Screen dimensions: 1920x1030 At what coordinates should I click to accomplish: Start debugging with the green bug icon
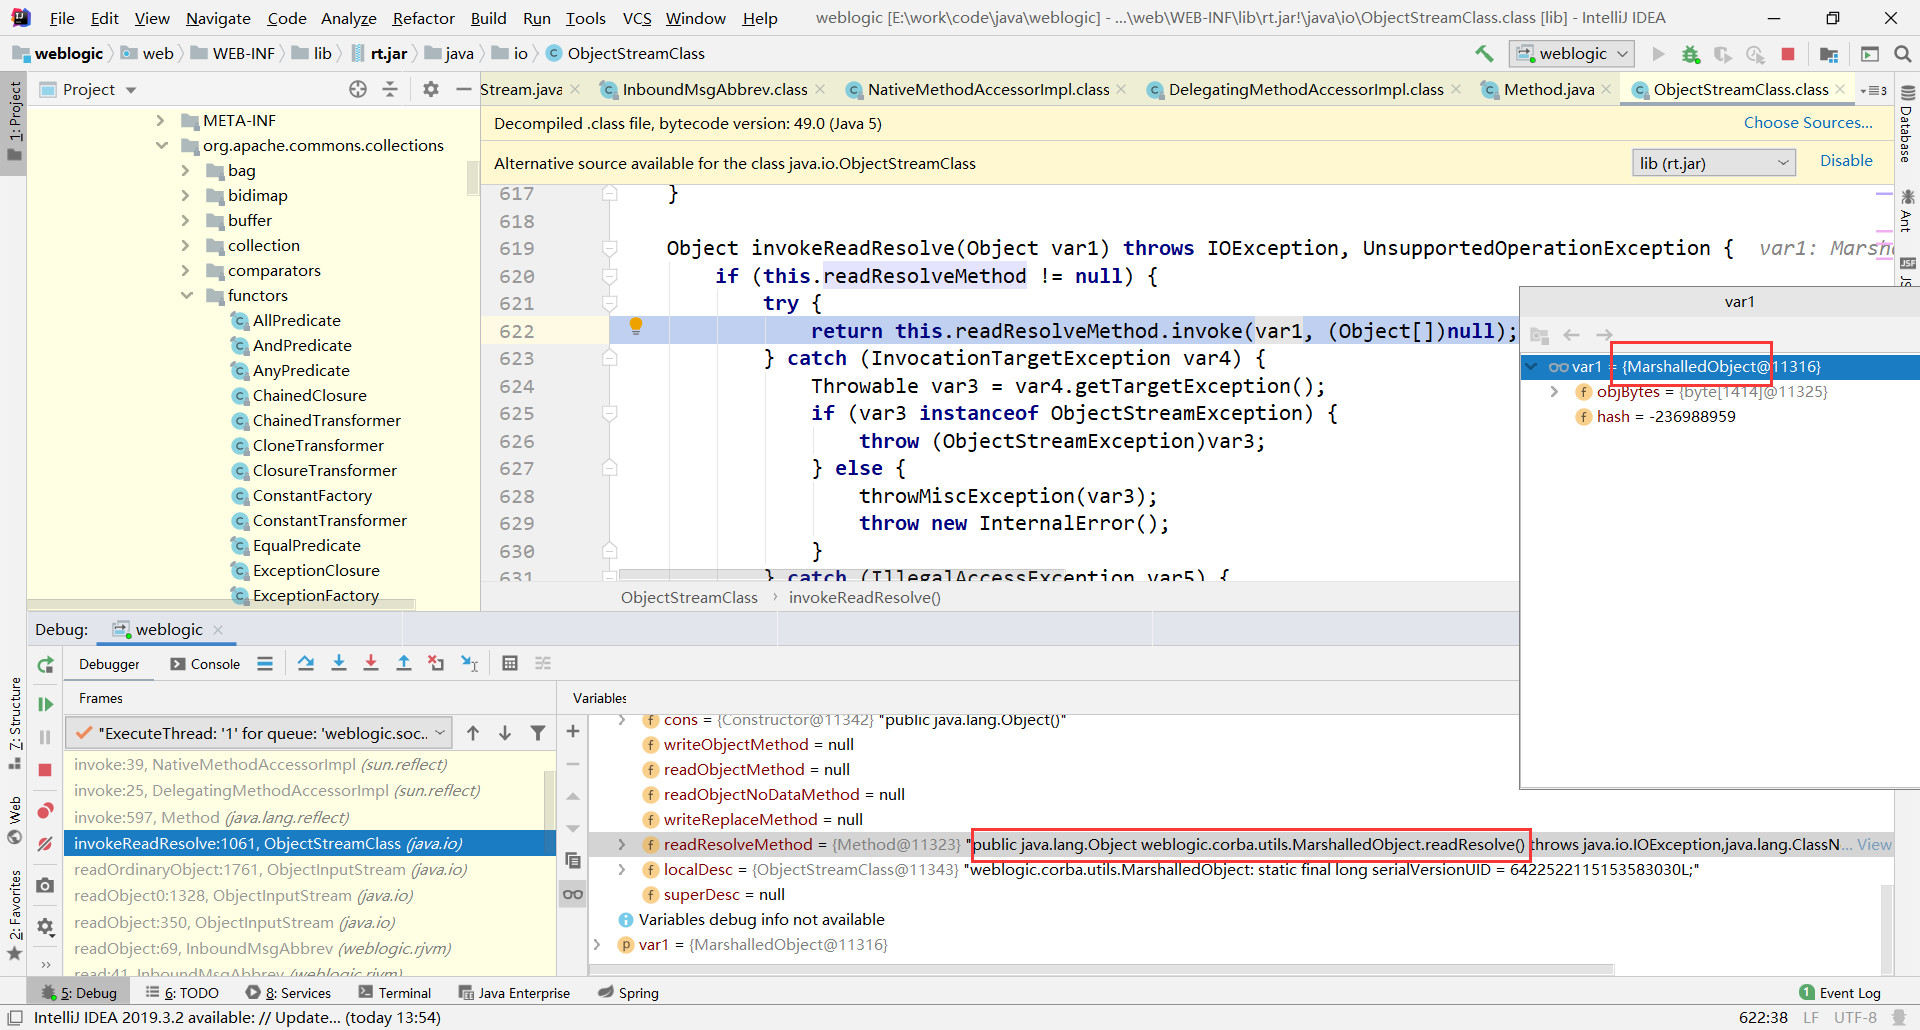tap(1691, 54)
